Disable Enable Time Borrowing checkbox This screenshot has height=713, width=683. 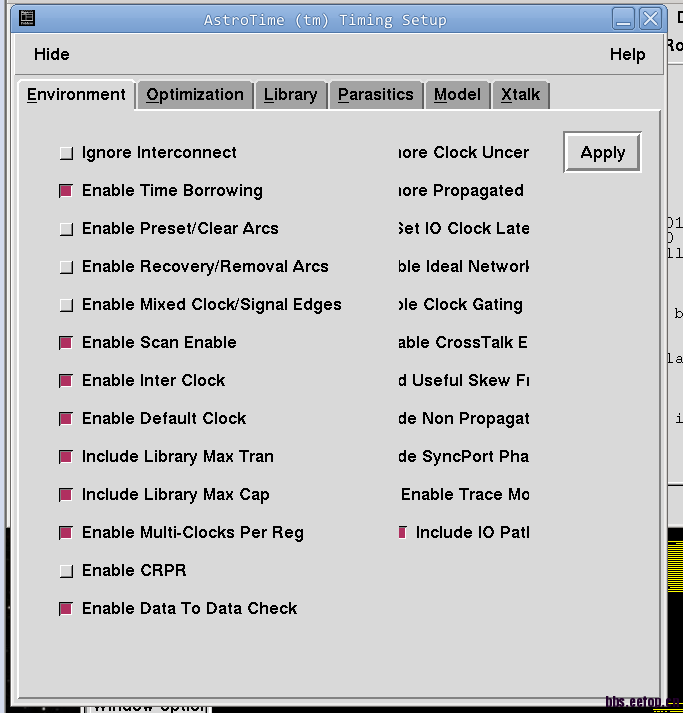click(x=66, y=191)
